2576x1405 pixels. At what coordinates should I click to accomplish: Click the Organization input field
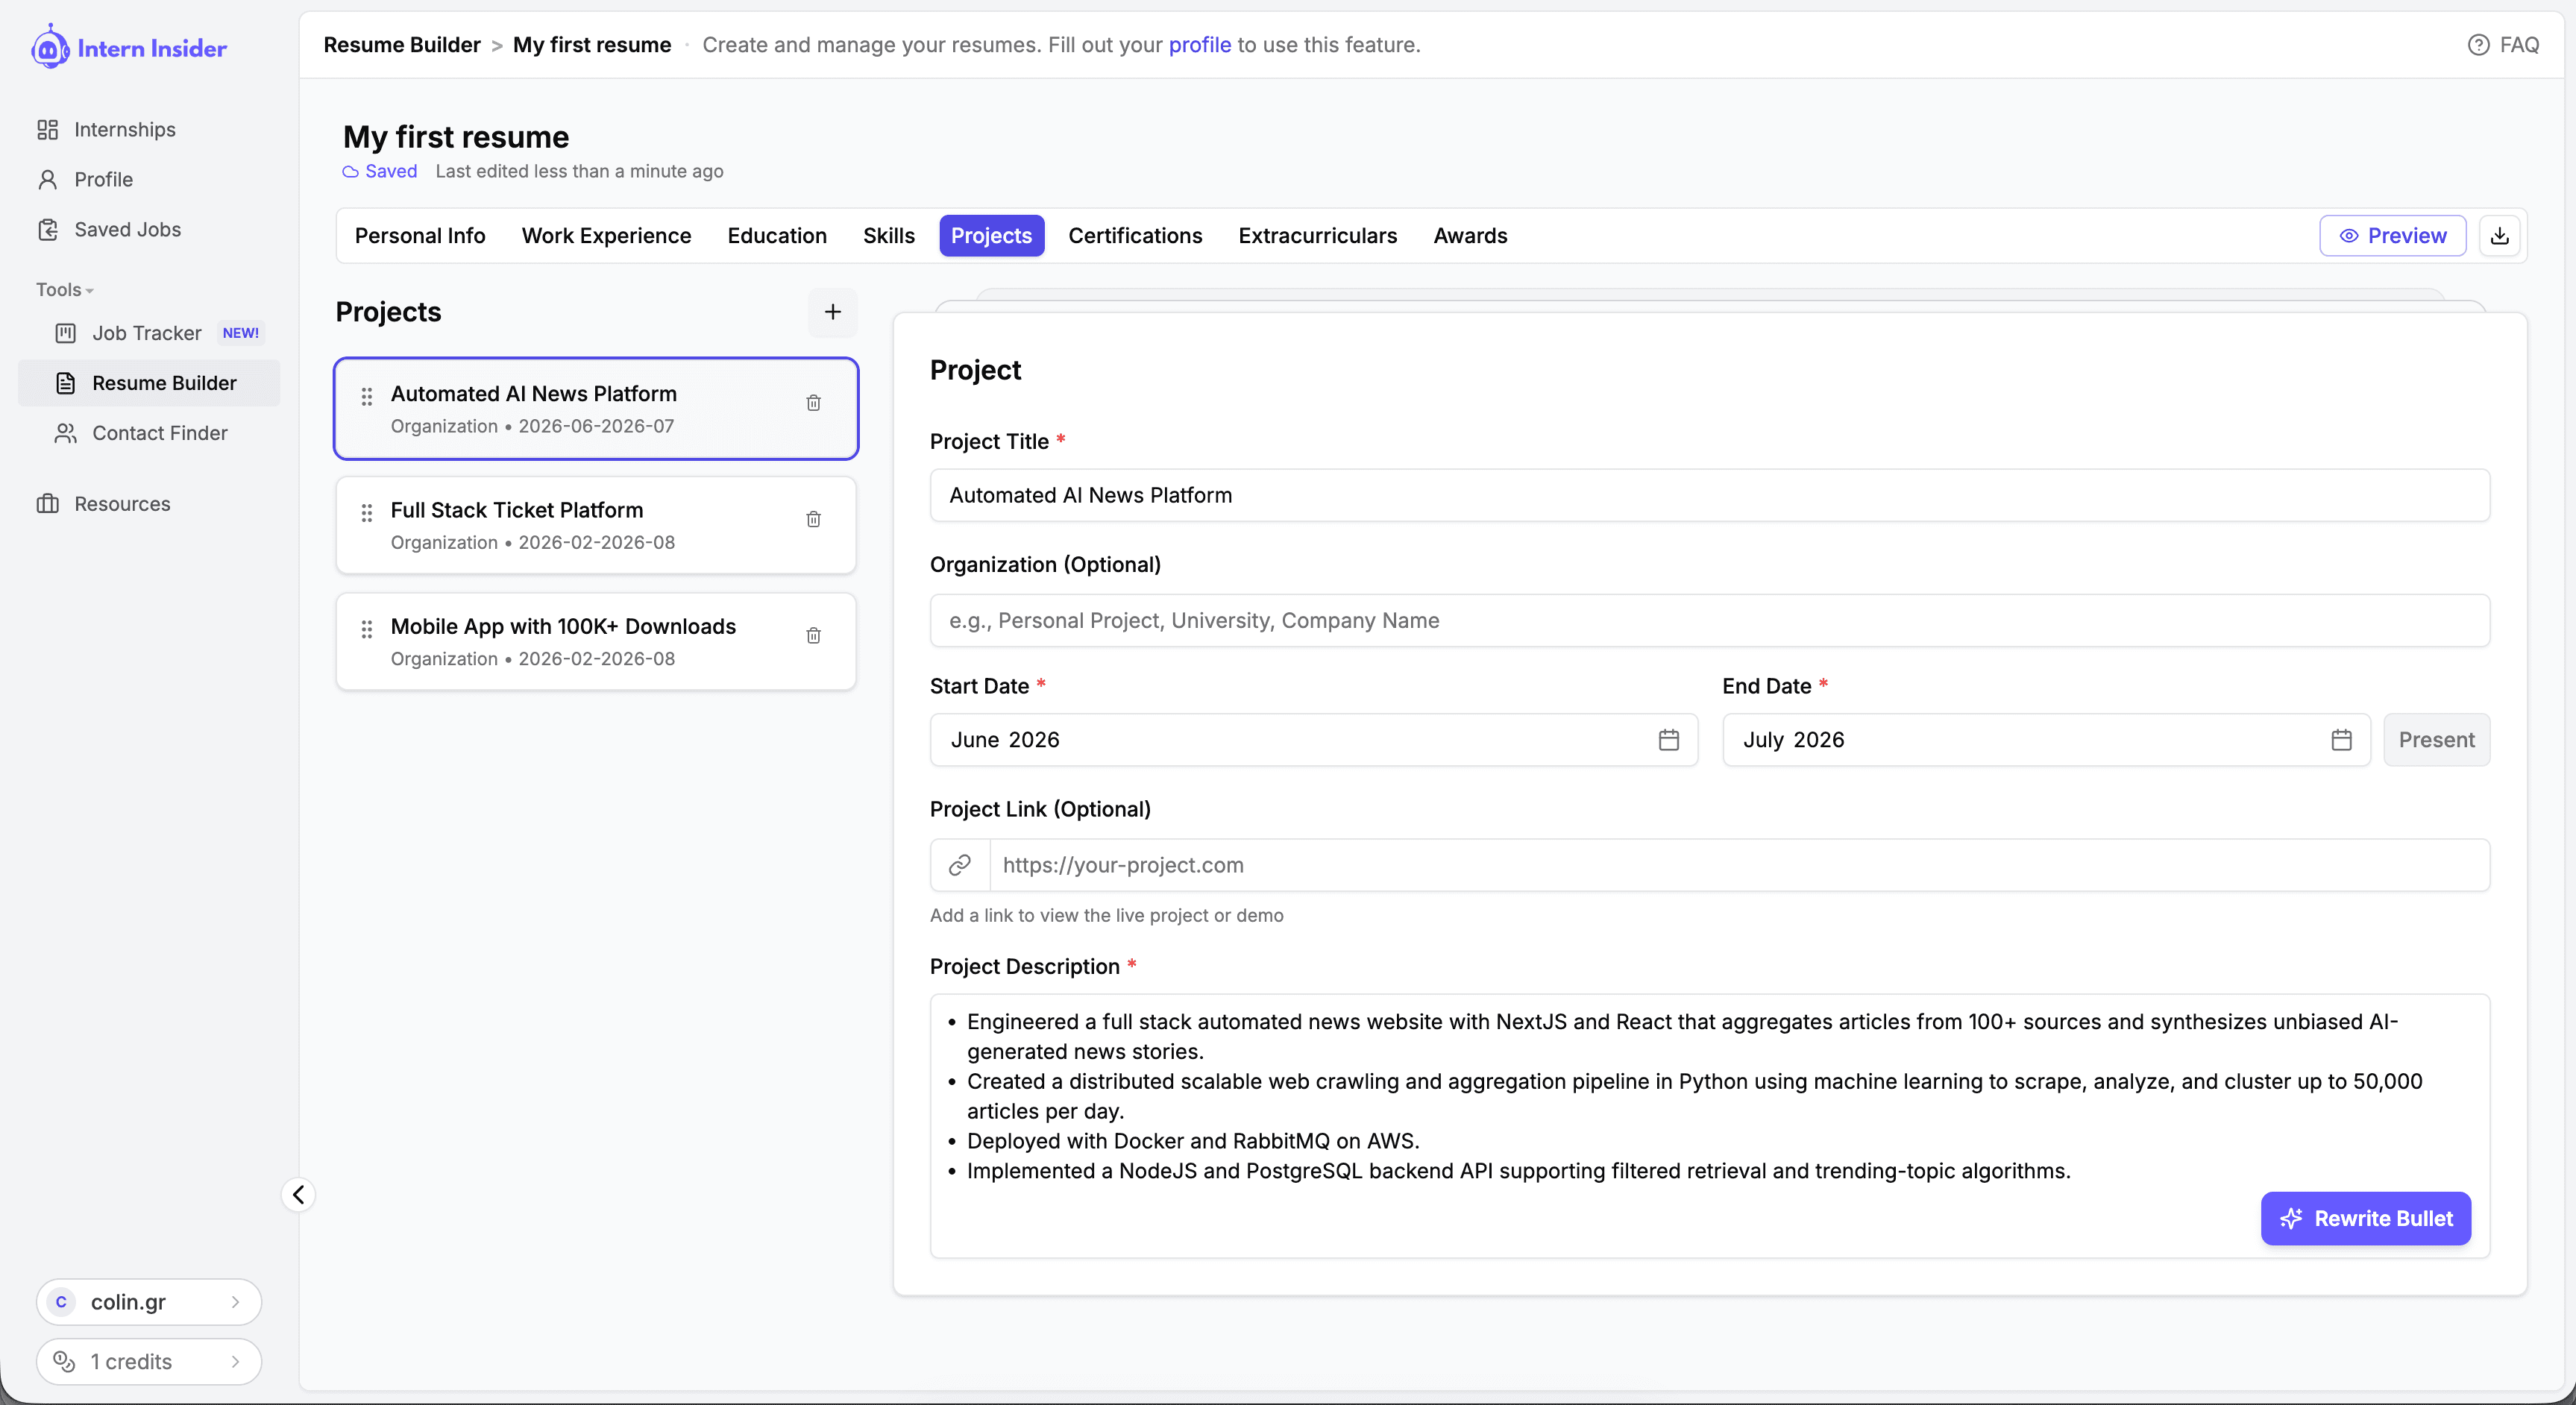pos(1709,620)
